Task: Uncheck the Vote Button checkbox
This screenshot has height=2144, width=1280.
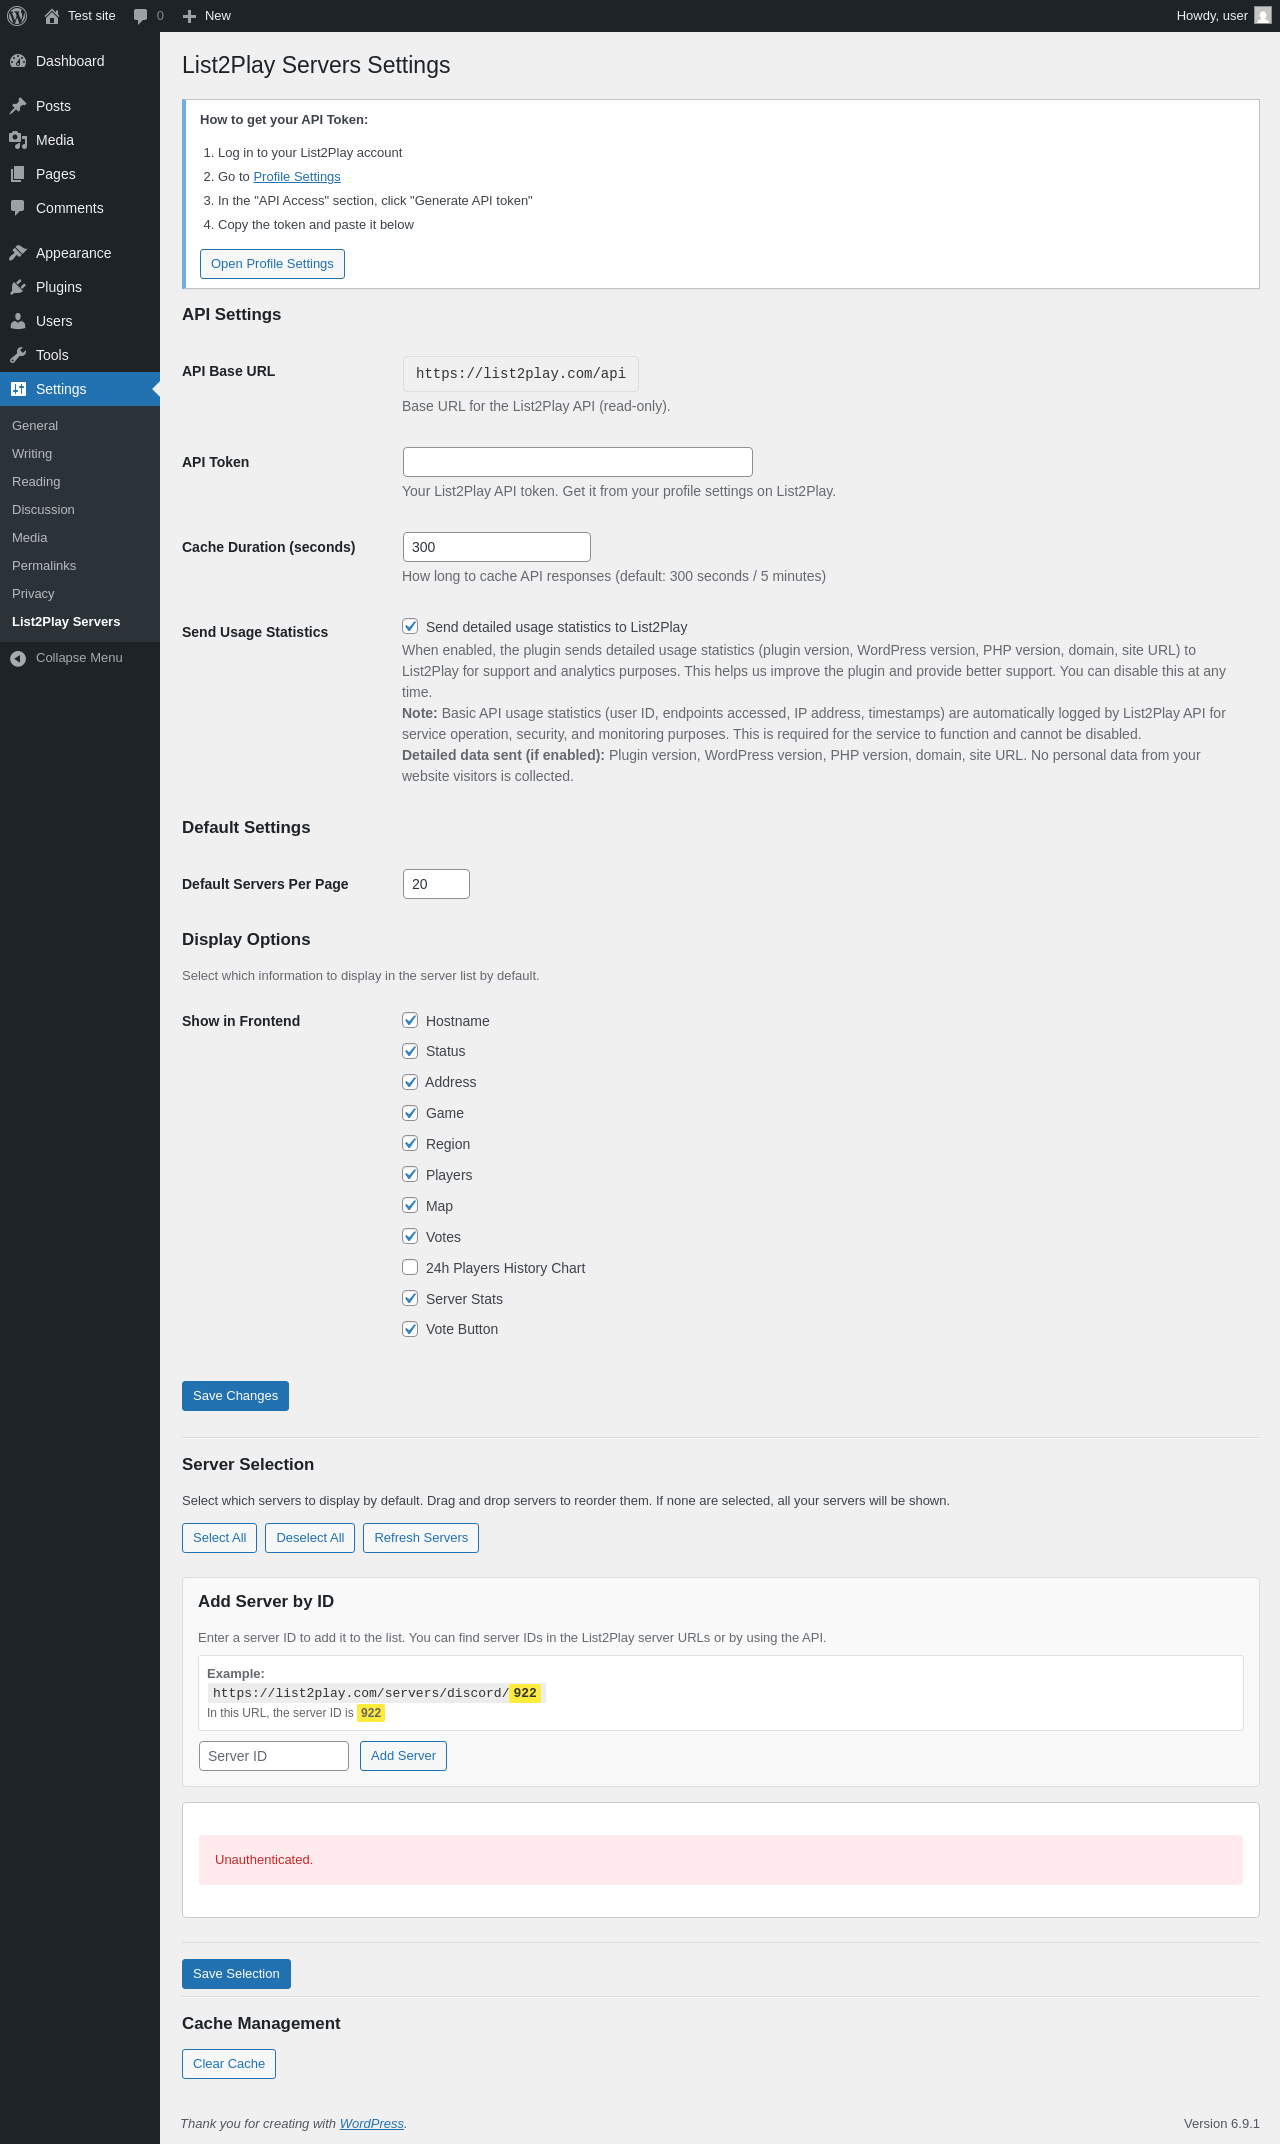Action: point(410,1329)
